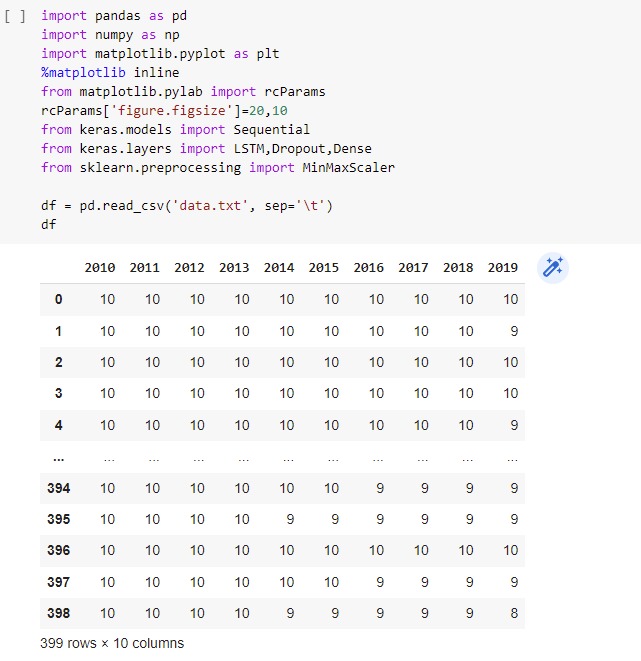Click the ellipsis row index cell
This screenshot has width=641, height=661.
tap(59, 459)
